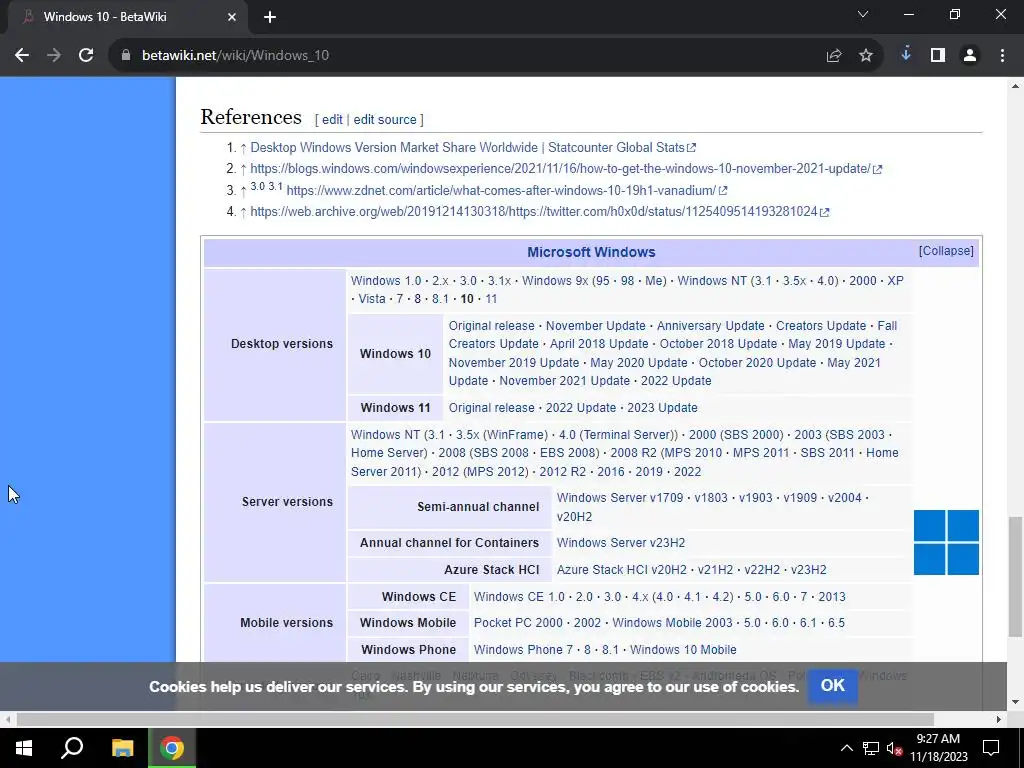
Task: Open Windows CE 1.0 link
Action: (519, 597)
